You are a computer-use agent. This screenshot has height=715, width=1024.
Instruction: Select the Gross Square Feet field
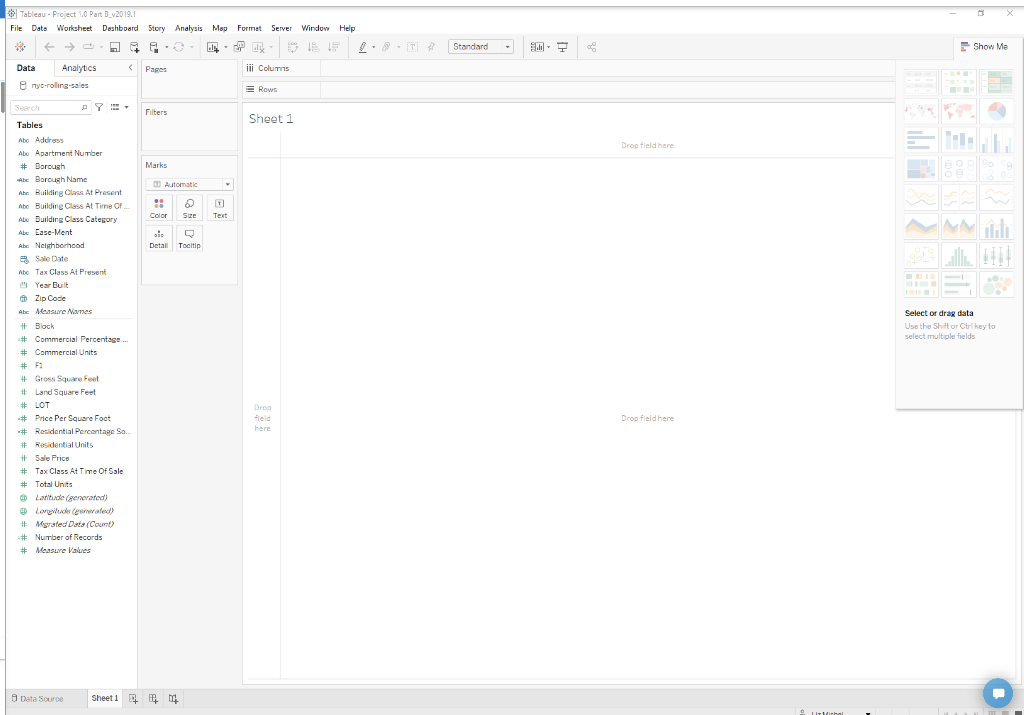(67, 379)
